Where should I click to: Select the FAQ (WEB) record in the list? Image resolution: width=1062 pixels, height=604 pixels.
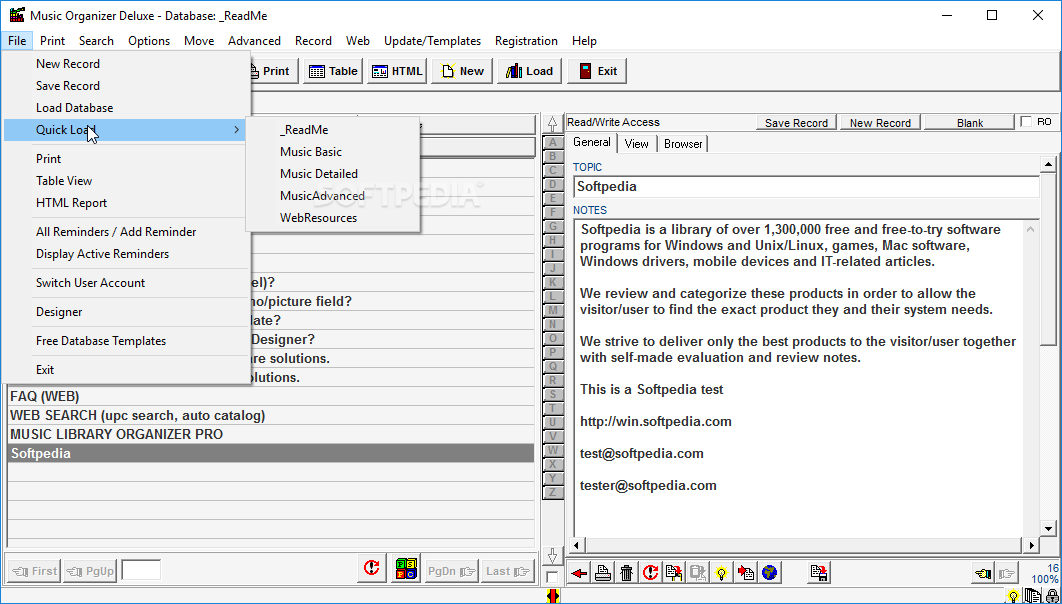(271, 396)
